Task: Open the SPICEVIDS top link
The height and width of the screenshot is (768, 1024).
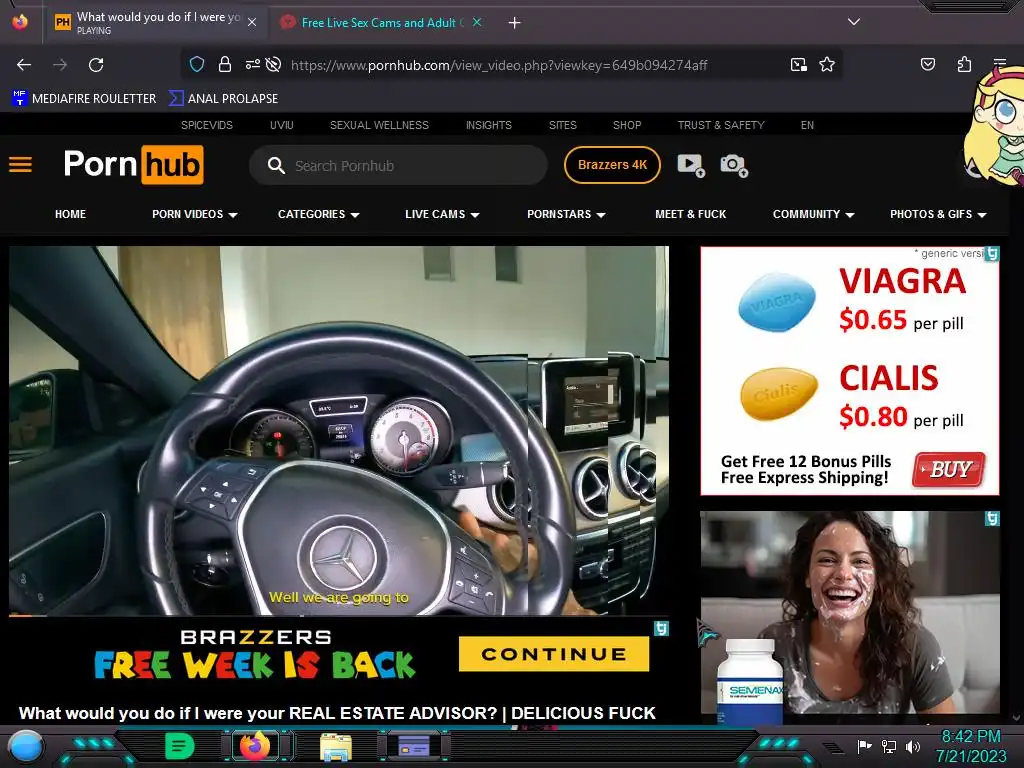Action: (207, 125)
